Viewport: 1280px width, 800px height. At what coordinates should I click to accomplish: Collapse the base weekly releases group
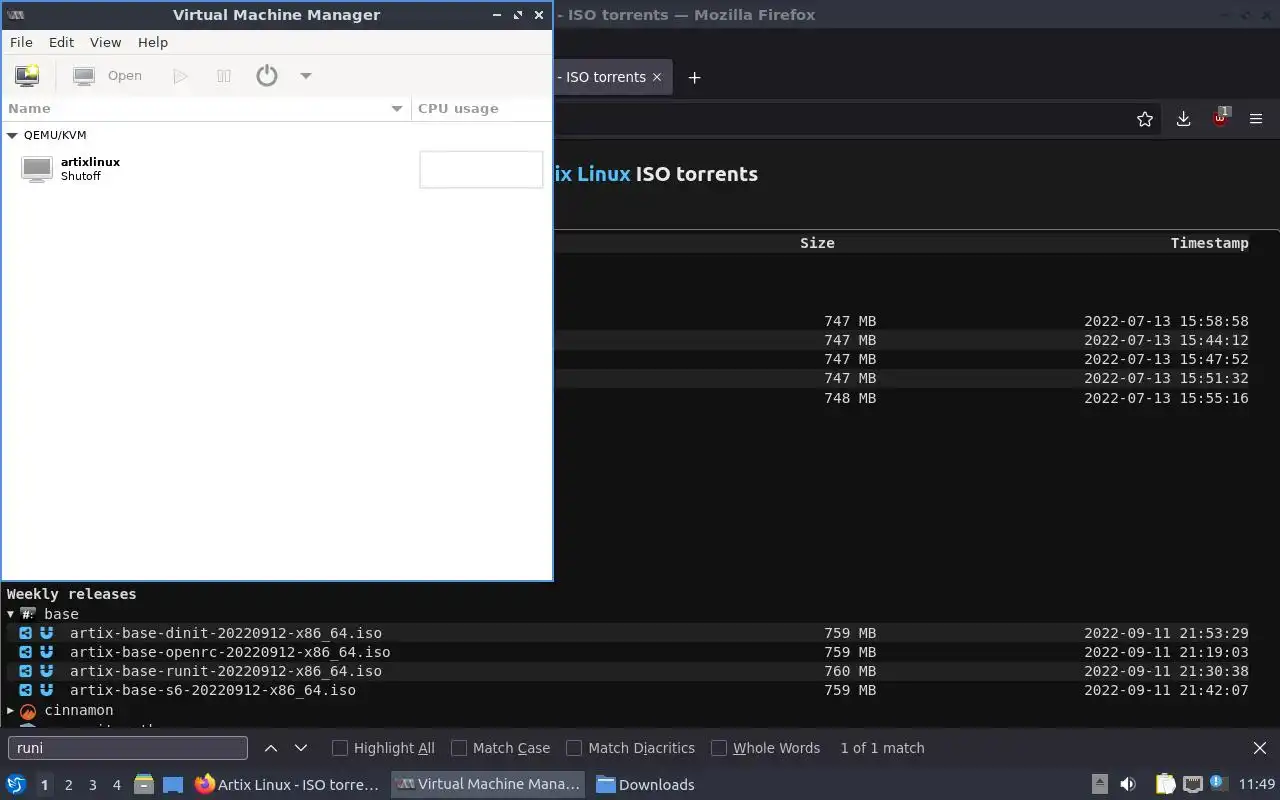[11, 614]
